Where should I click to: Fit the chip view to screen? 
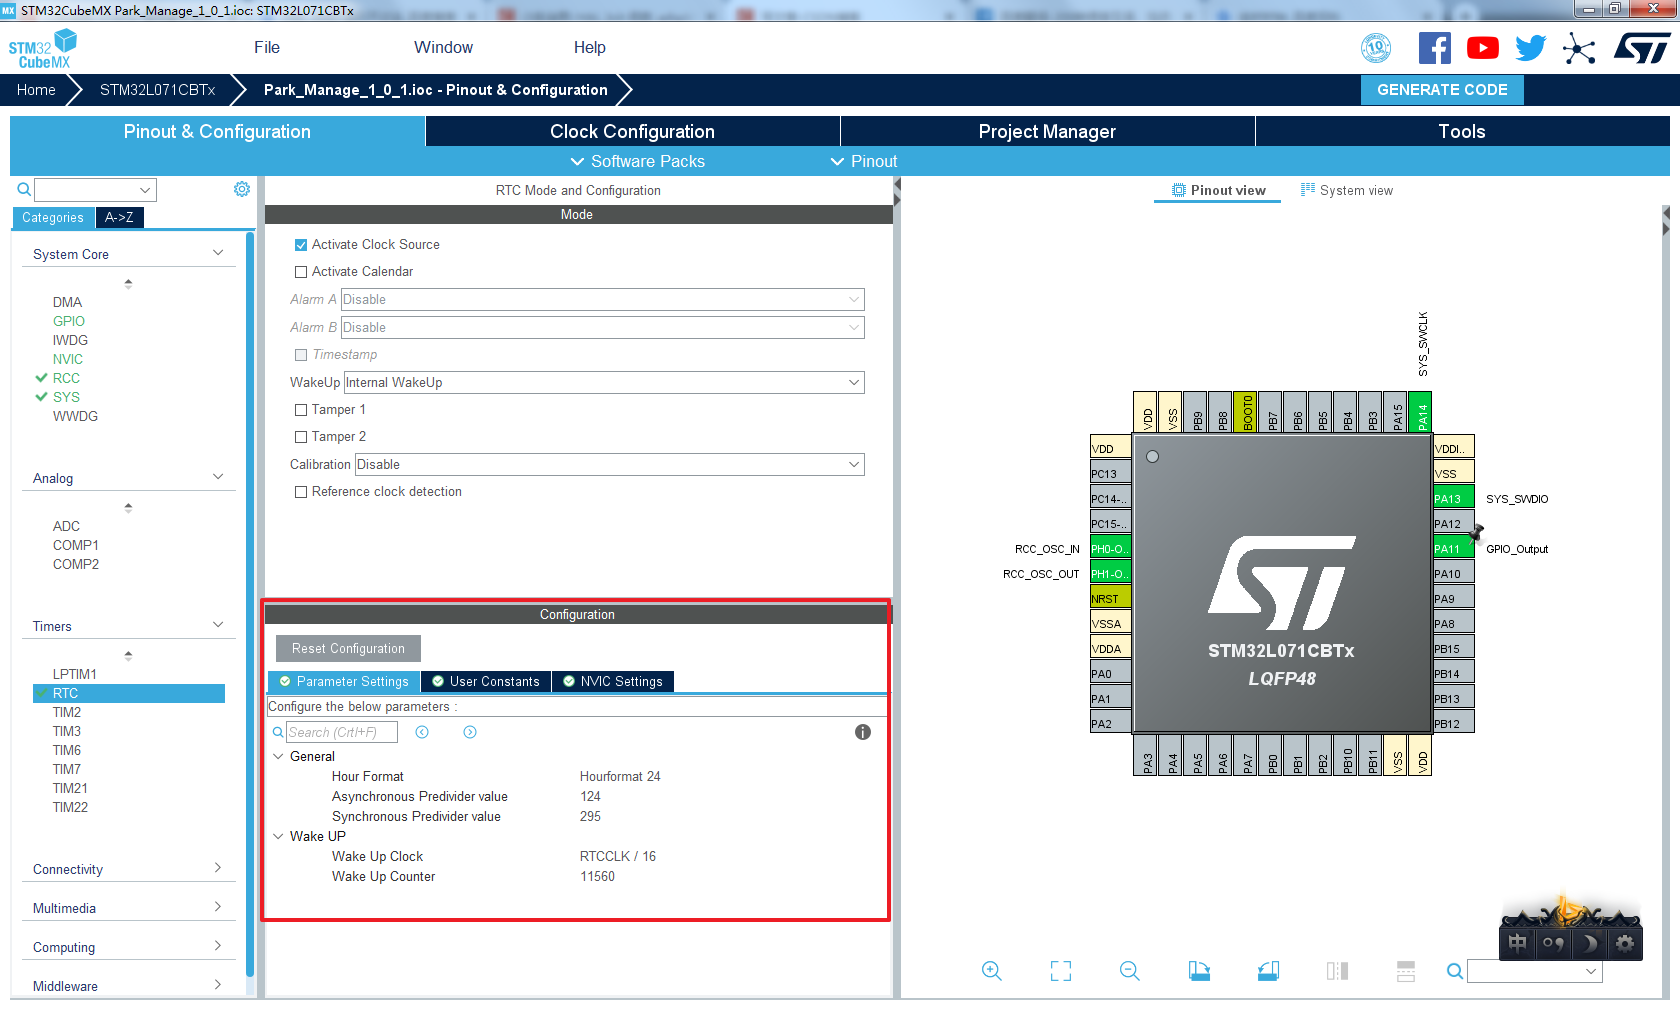click(1060, 970)
